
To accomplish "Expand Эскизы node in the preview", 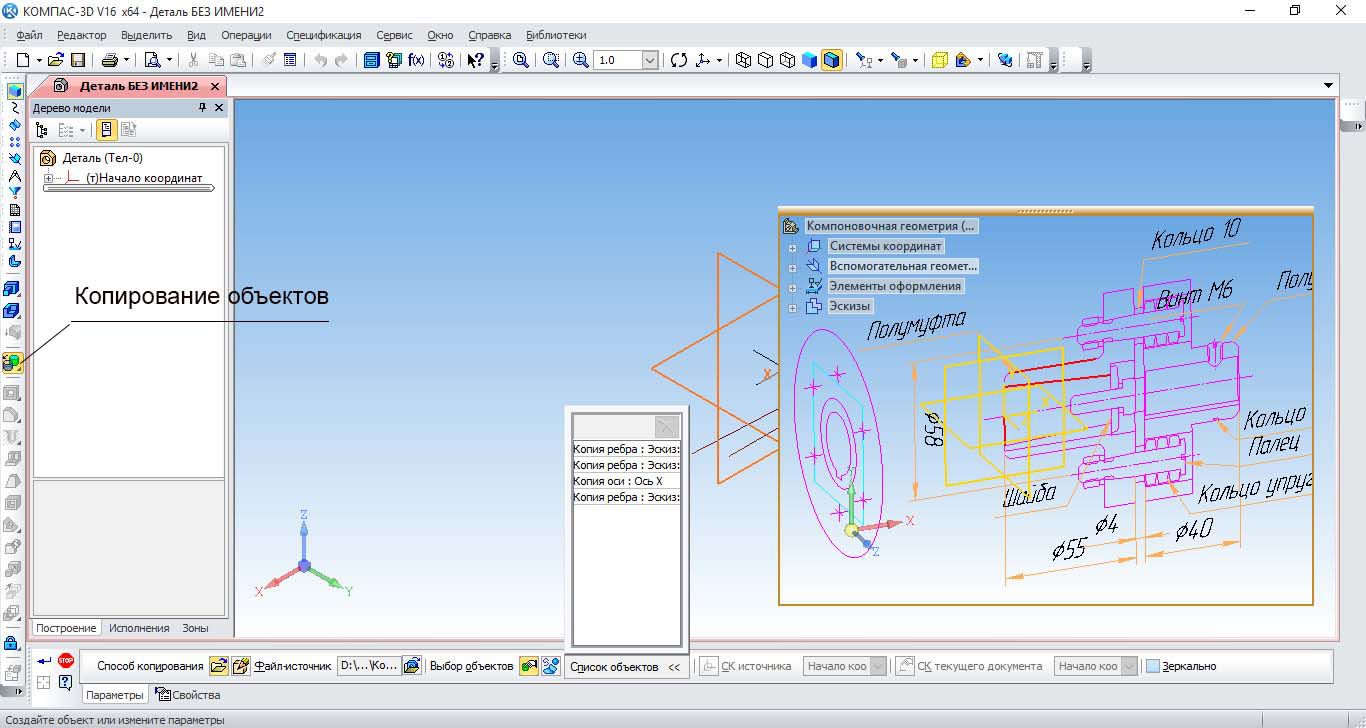I will 792,307.
